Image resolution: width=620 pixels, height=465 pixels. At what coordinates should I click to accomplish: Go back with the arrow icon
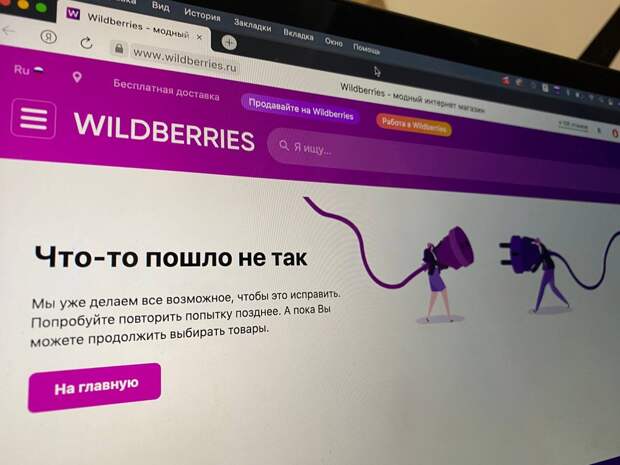pyautogui.click(x=9, y=31)
